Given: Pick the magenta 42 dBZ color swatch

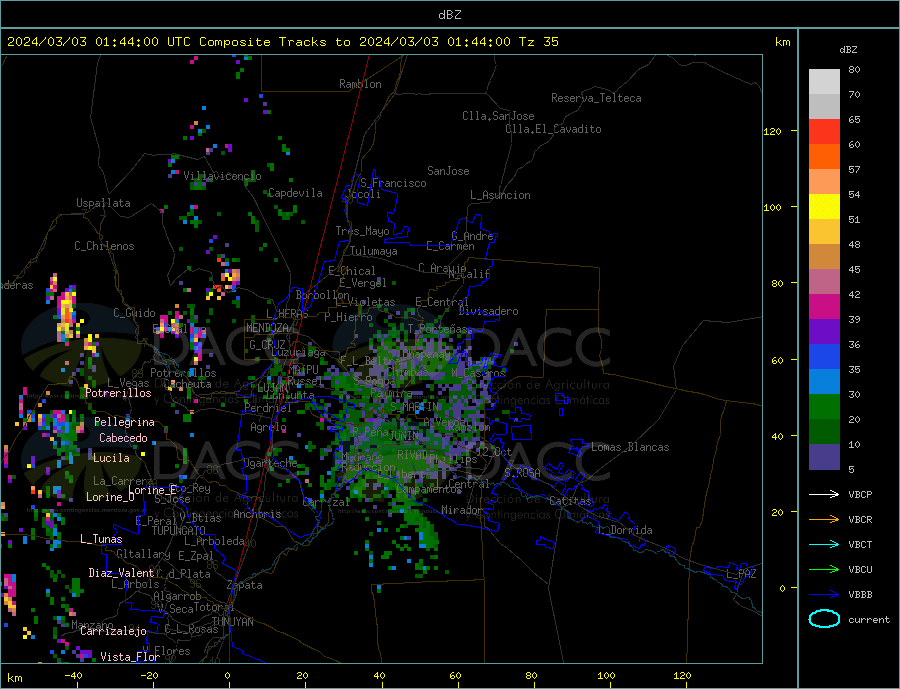Looking at the screenshot, I should pos(824,307).
